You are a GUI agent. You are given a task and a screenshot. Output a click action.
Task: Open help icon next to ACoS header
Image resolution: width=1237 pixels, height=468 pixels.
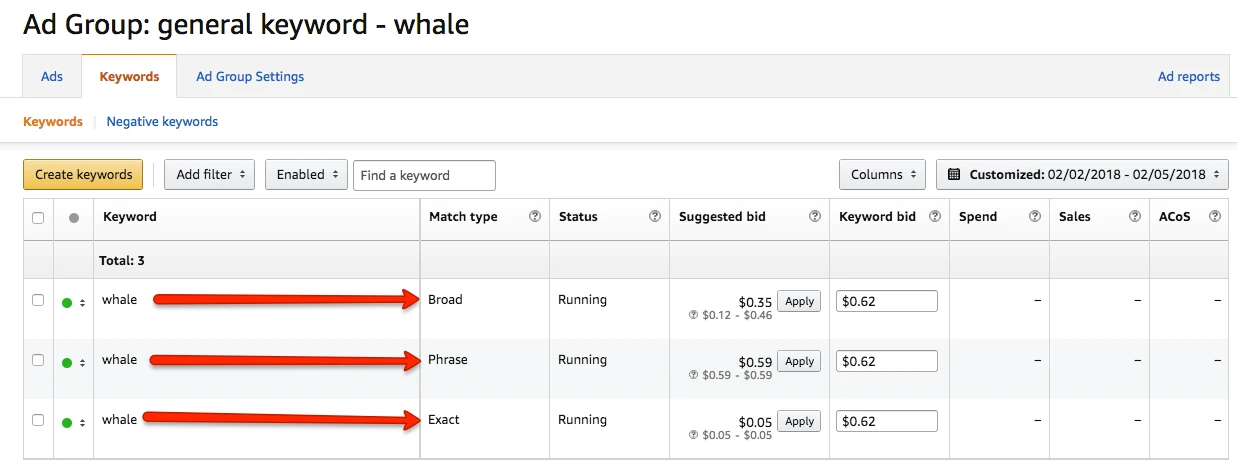[x=1215, y=216]
